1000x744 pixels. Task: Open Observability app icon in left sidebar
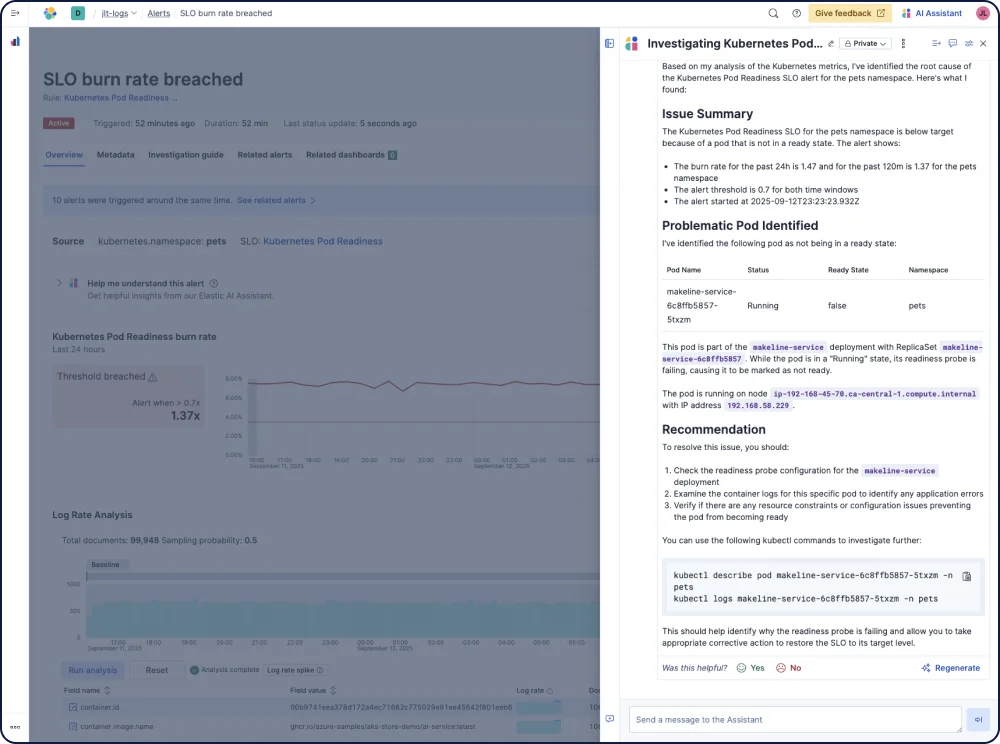coord(15,41)
